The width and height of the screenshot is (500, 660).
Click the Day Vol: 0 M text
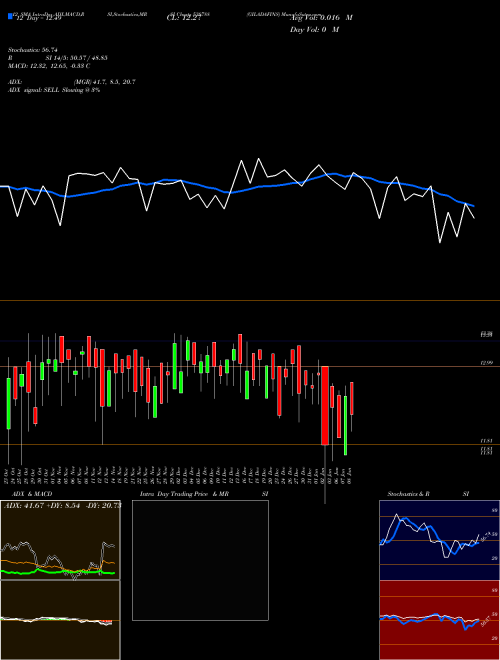[314, 30]
